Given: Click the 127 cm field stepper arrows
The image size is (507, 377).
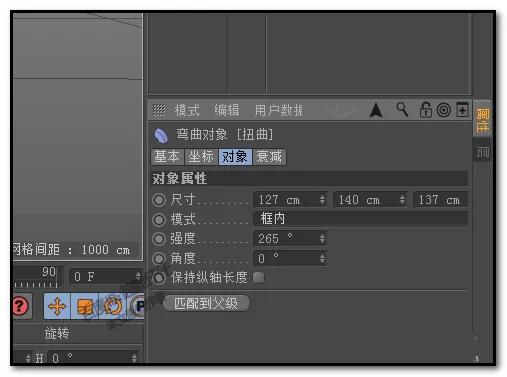Looking at the screenshot, I should click(x=322, y=200).
